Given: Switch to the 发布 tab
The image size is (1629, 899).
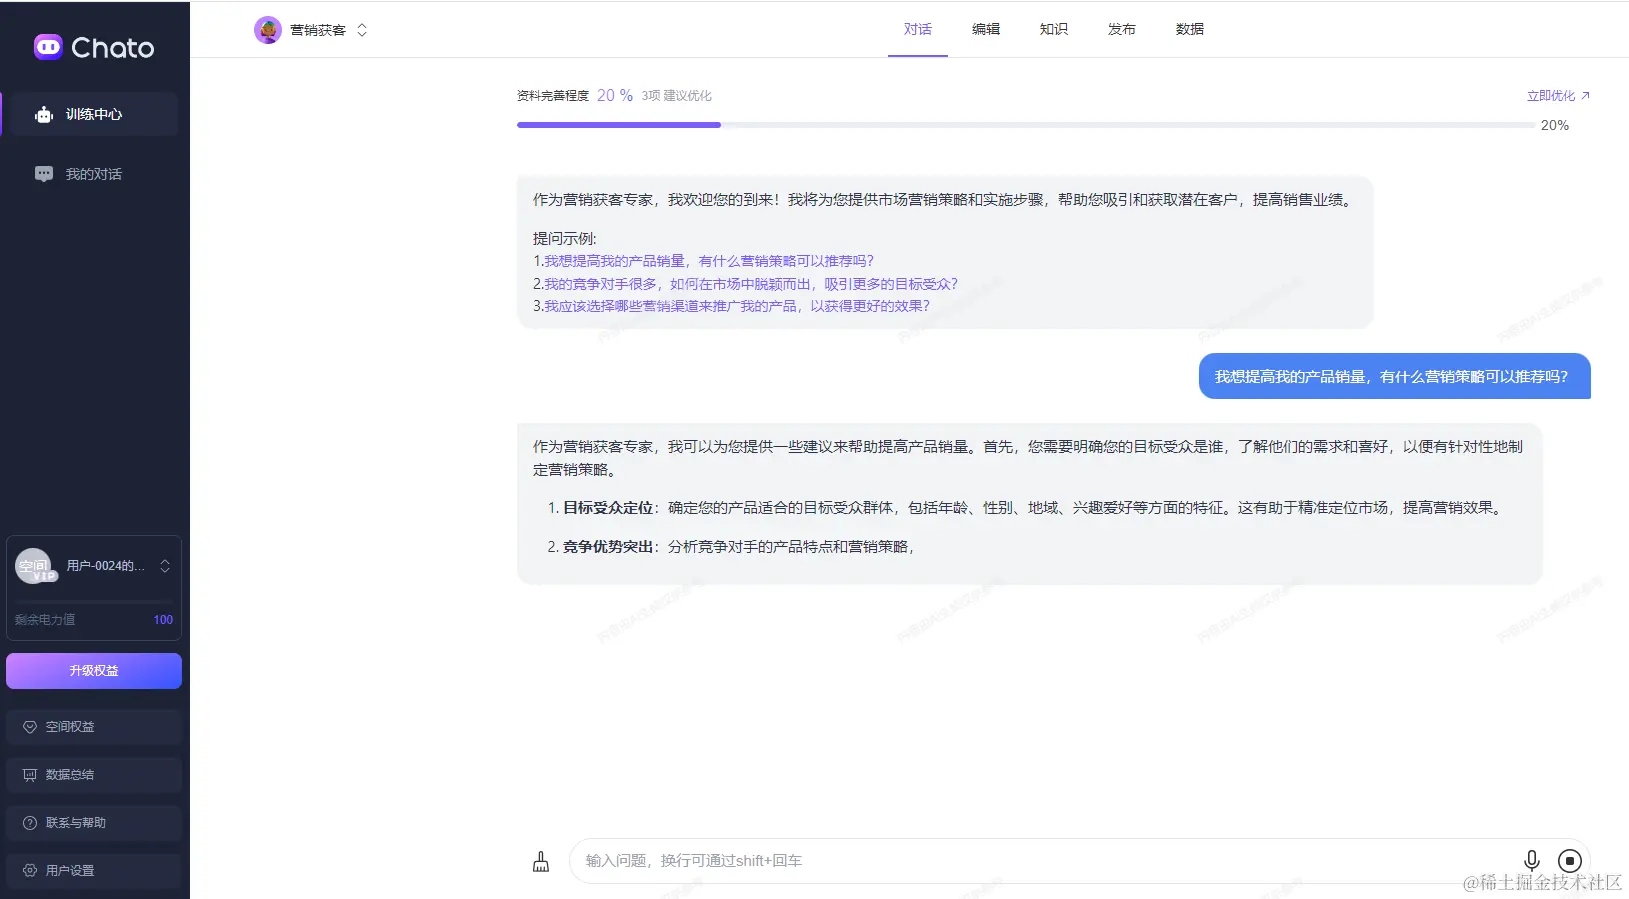Looking at the screenshot, I should [x=1122, y=29].
